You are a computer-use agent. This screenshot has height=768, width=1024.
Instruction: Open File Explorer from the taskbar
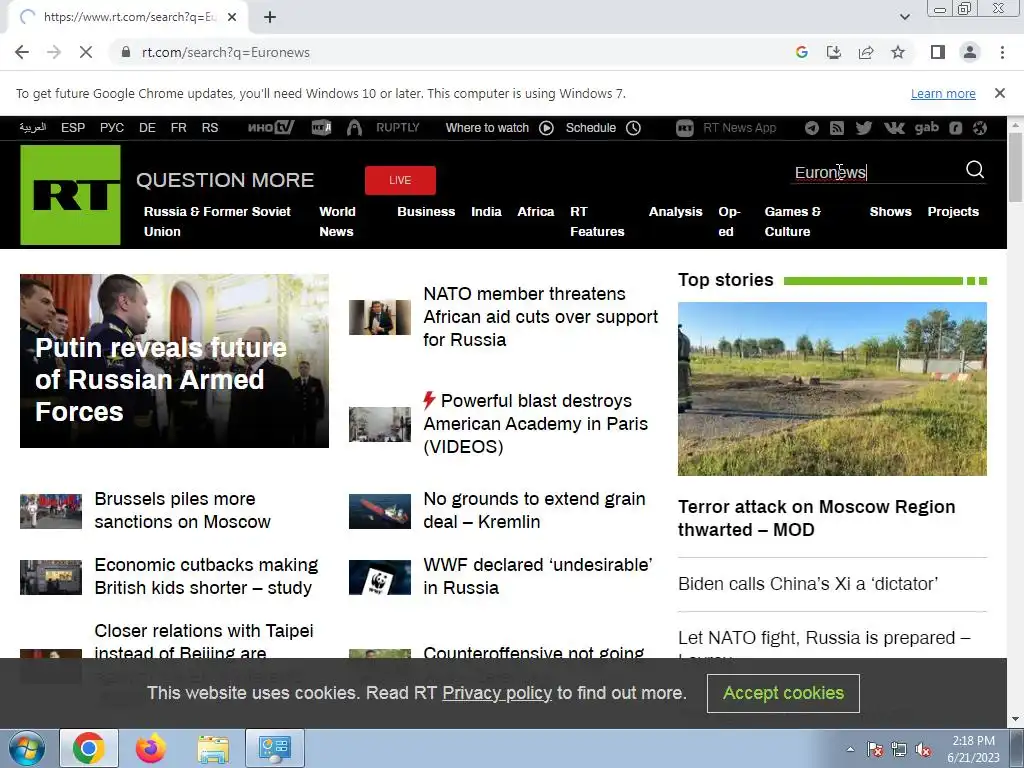click(213, 748)
